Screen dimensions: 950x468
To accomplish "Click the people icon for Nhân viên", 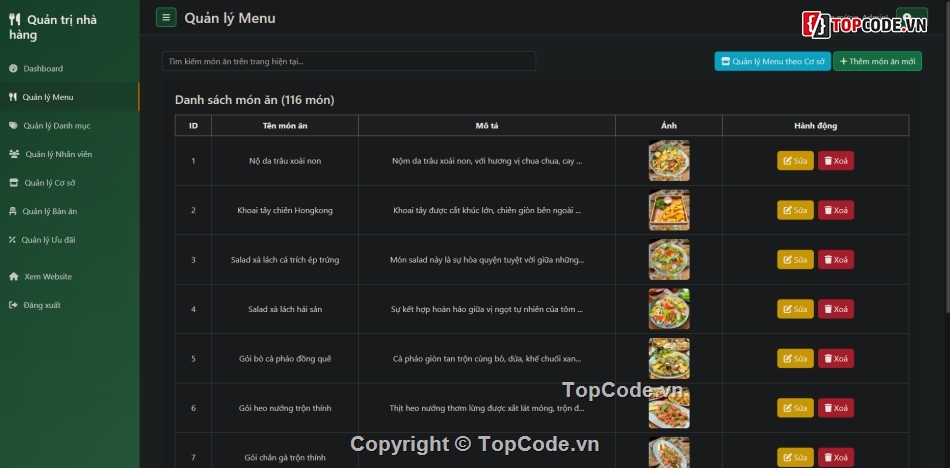I will pyautogui.click(x=15, y=154).
